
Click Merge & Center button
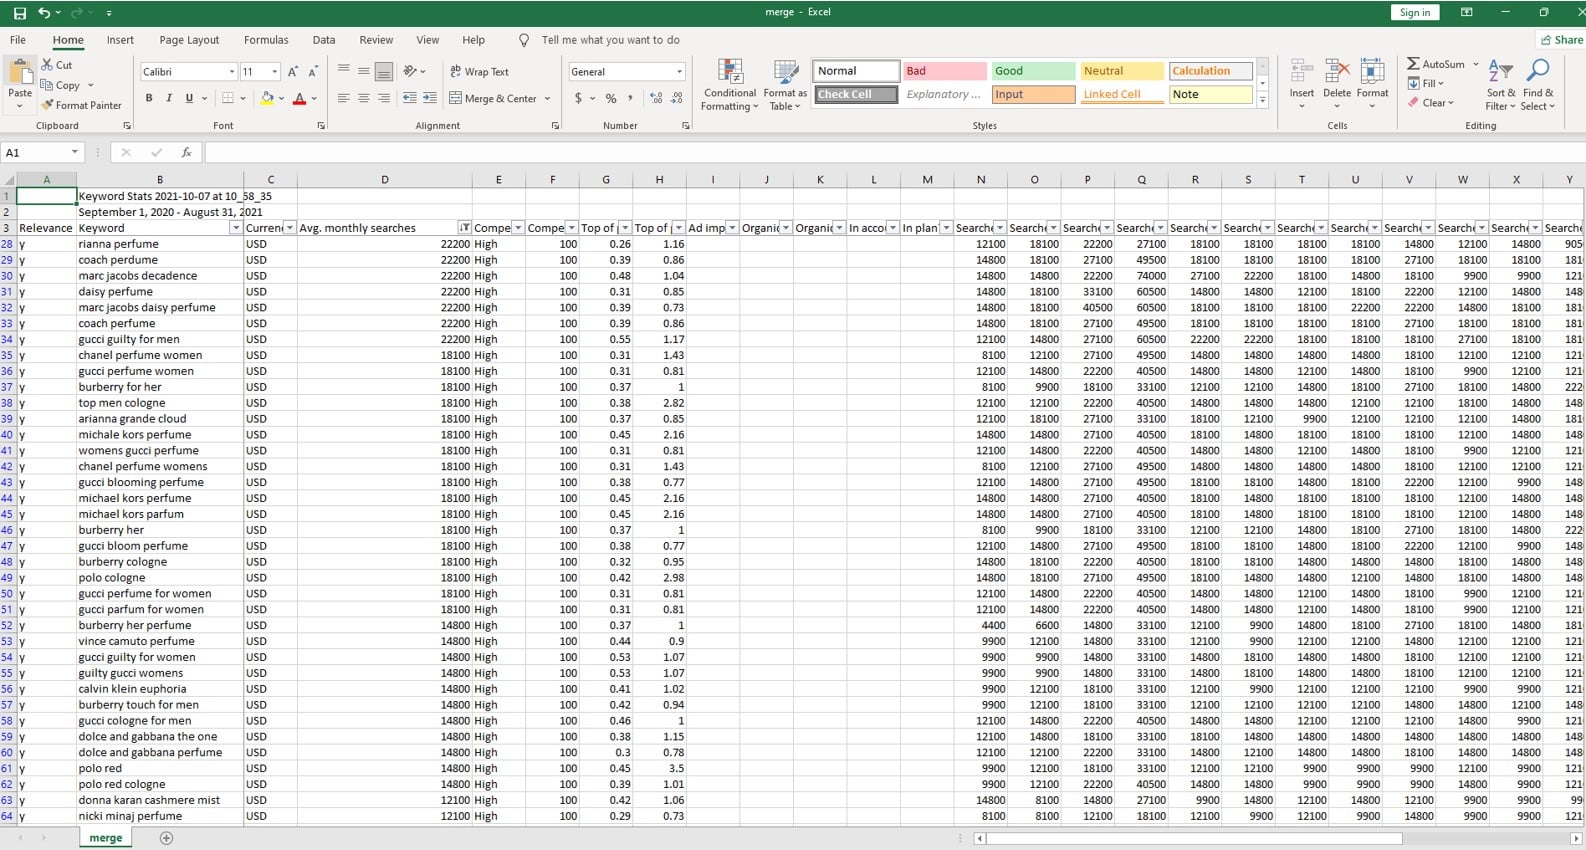tap(493, 98)
